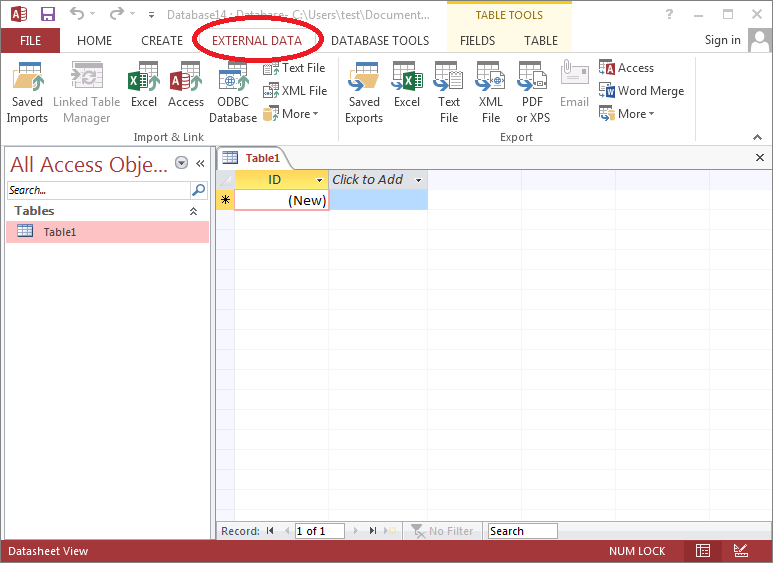
Task: Click the select-all corner of datasheet
Action: coord(225,180)
